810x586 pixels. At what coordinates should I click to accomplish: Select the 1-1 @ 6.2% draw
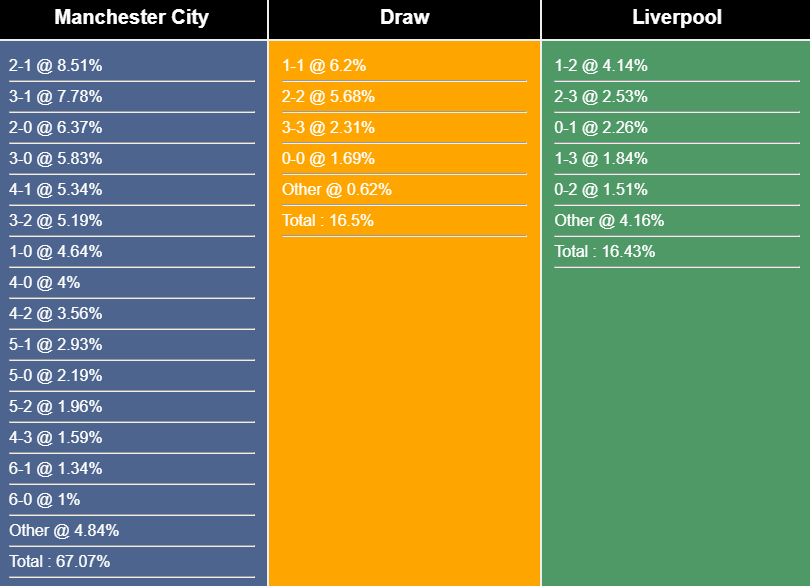pos(324,66)
